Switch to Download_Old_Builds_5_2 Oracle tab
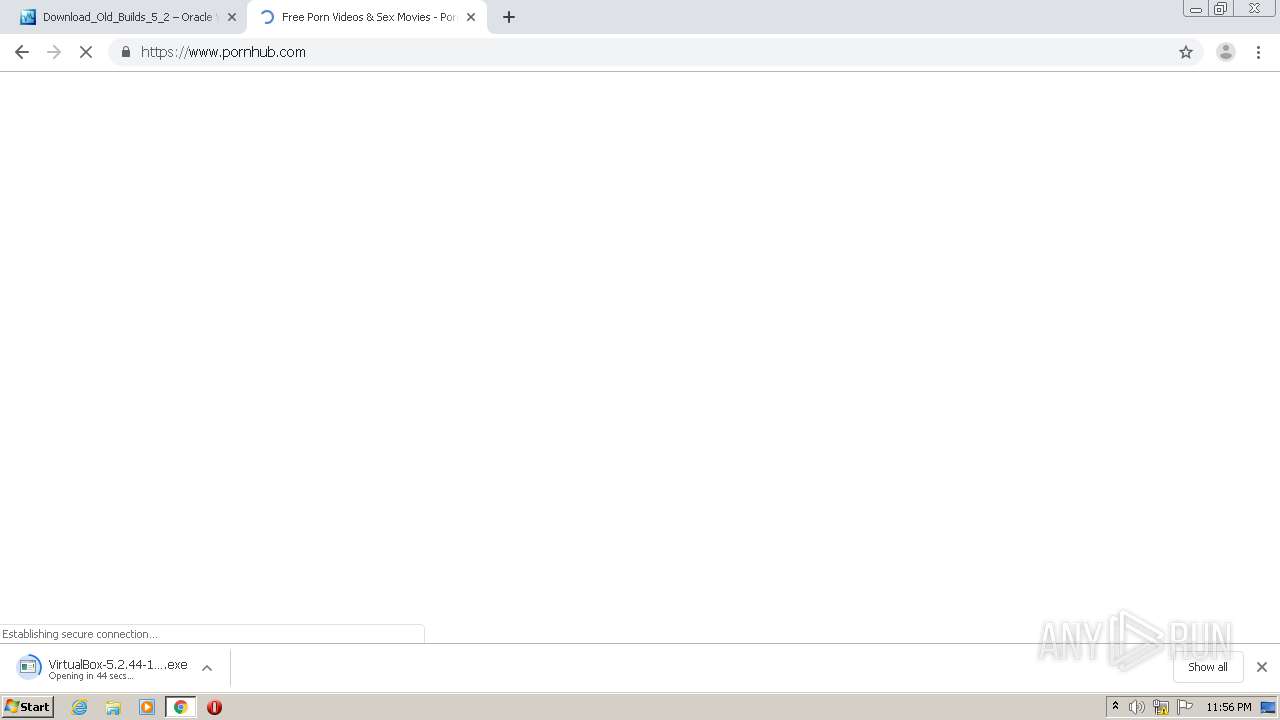The width and height of the screenshot is (1280, 720). (127, 17)
